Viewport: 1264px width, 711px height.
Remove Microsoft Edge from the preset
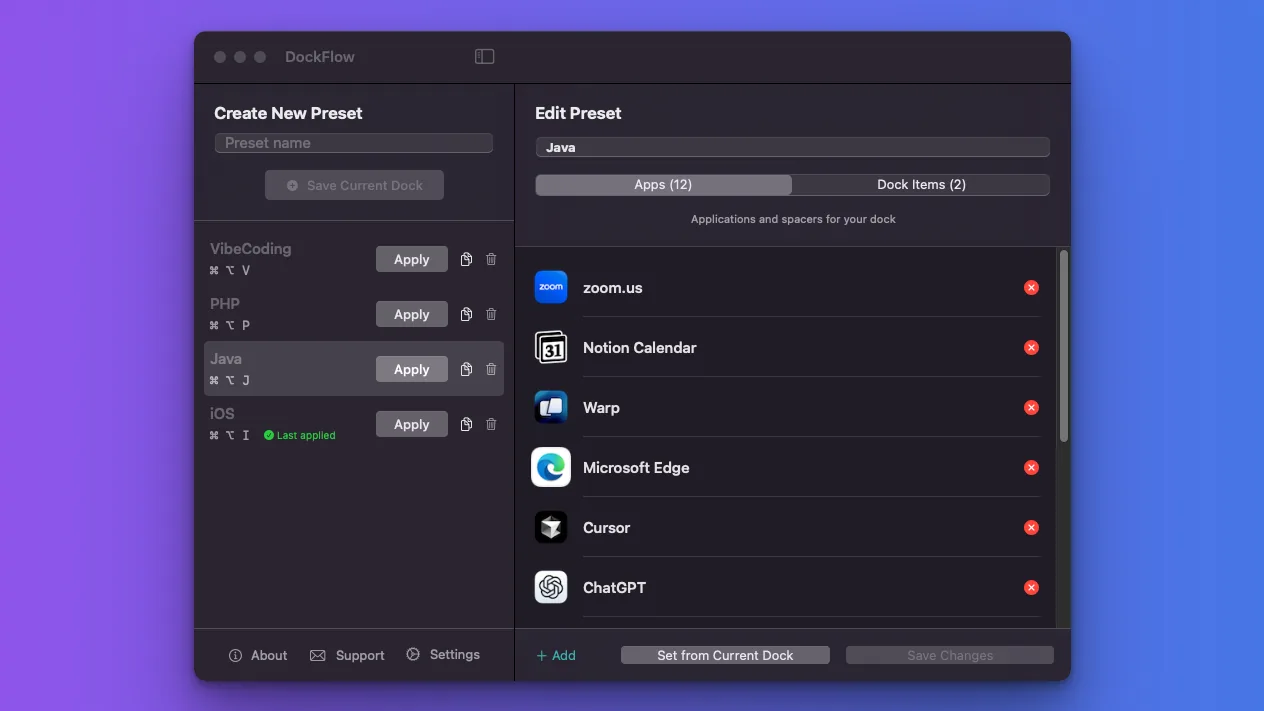tap(1031, 467)
